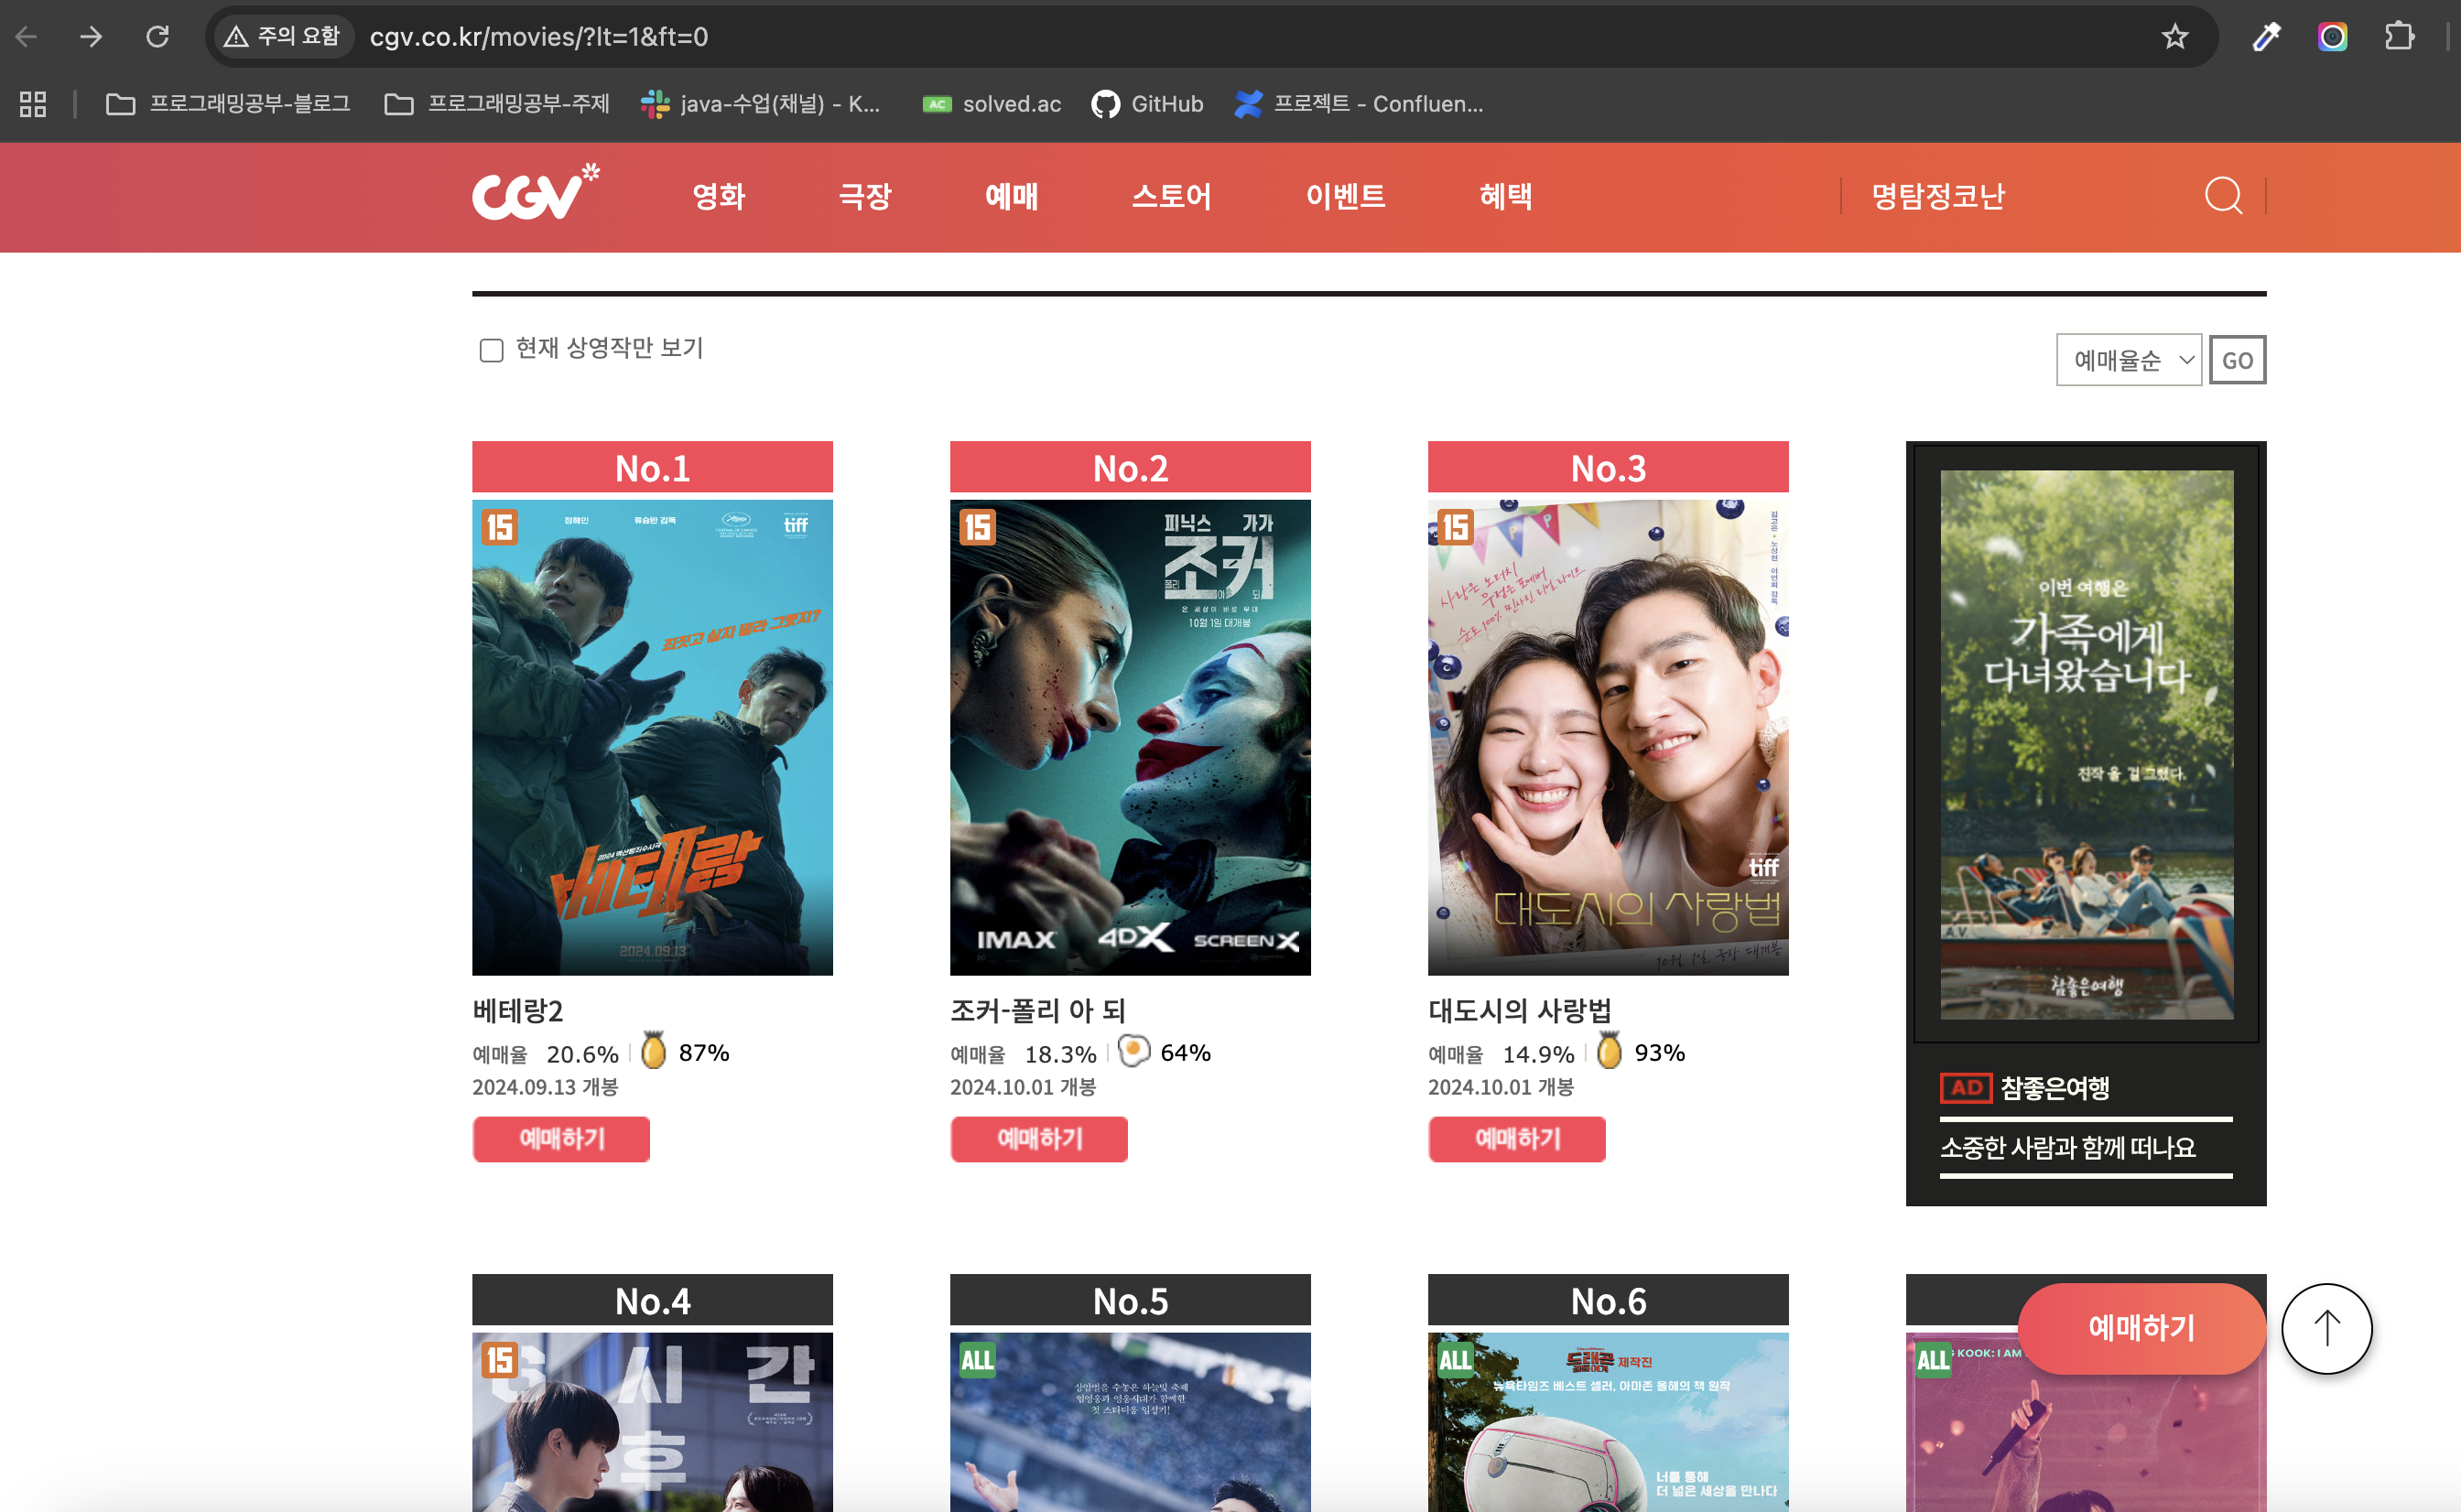Expand the 예매율순 sort dropdown
2461x1512 pixels.
[x=2128, y=360]
